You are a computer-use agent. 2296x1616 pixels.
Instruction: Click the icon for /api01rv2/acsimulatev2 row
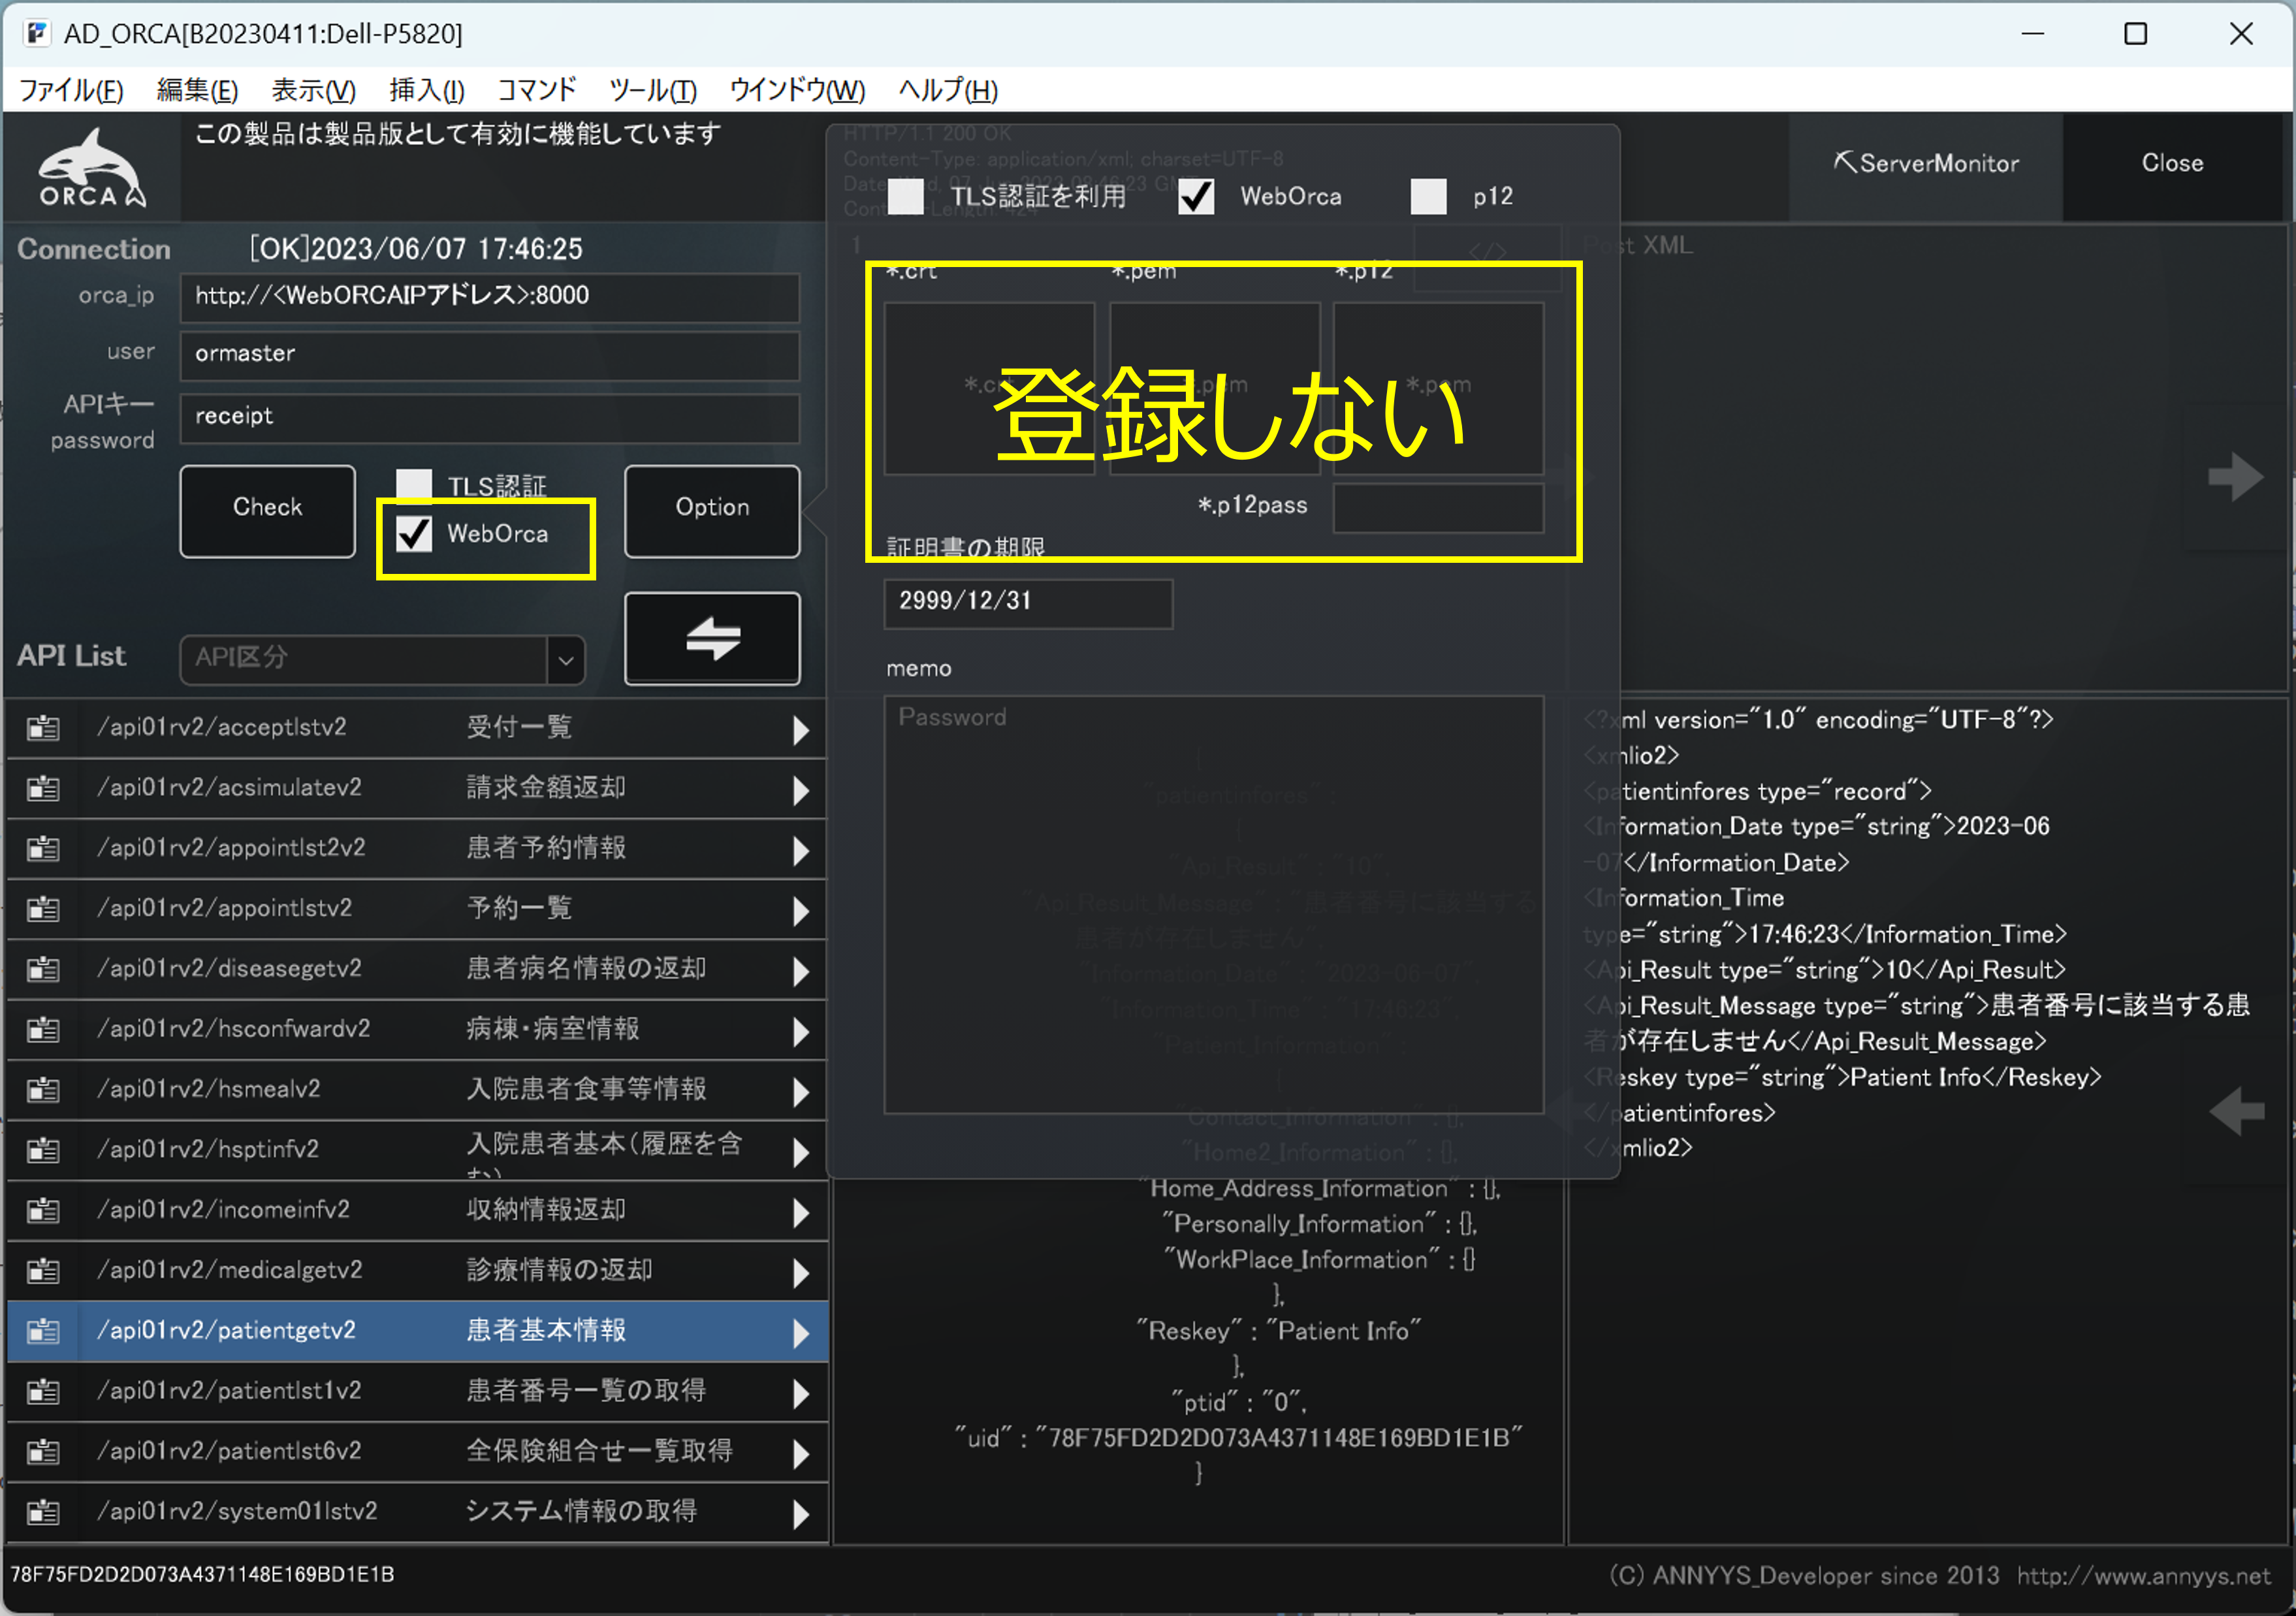point(43,788)
